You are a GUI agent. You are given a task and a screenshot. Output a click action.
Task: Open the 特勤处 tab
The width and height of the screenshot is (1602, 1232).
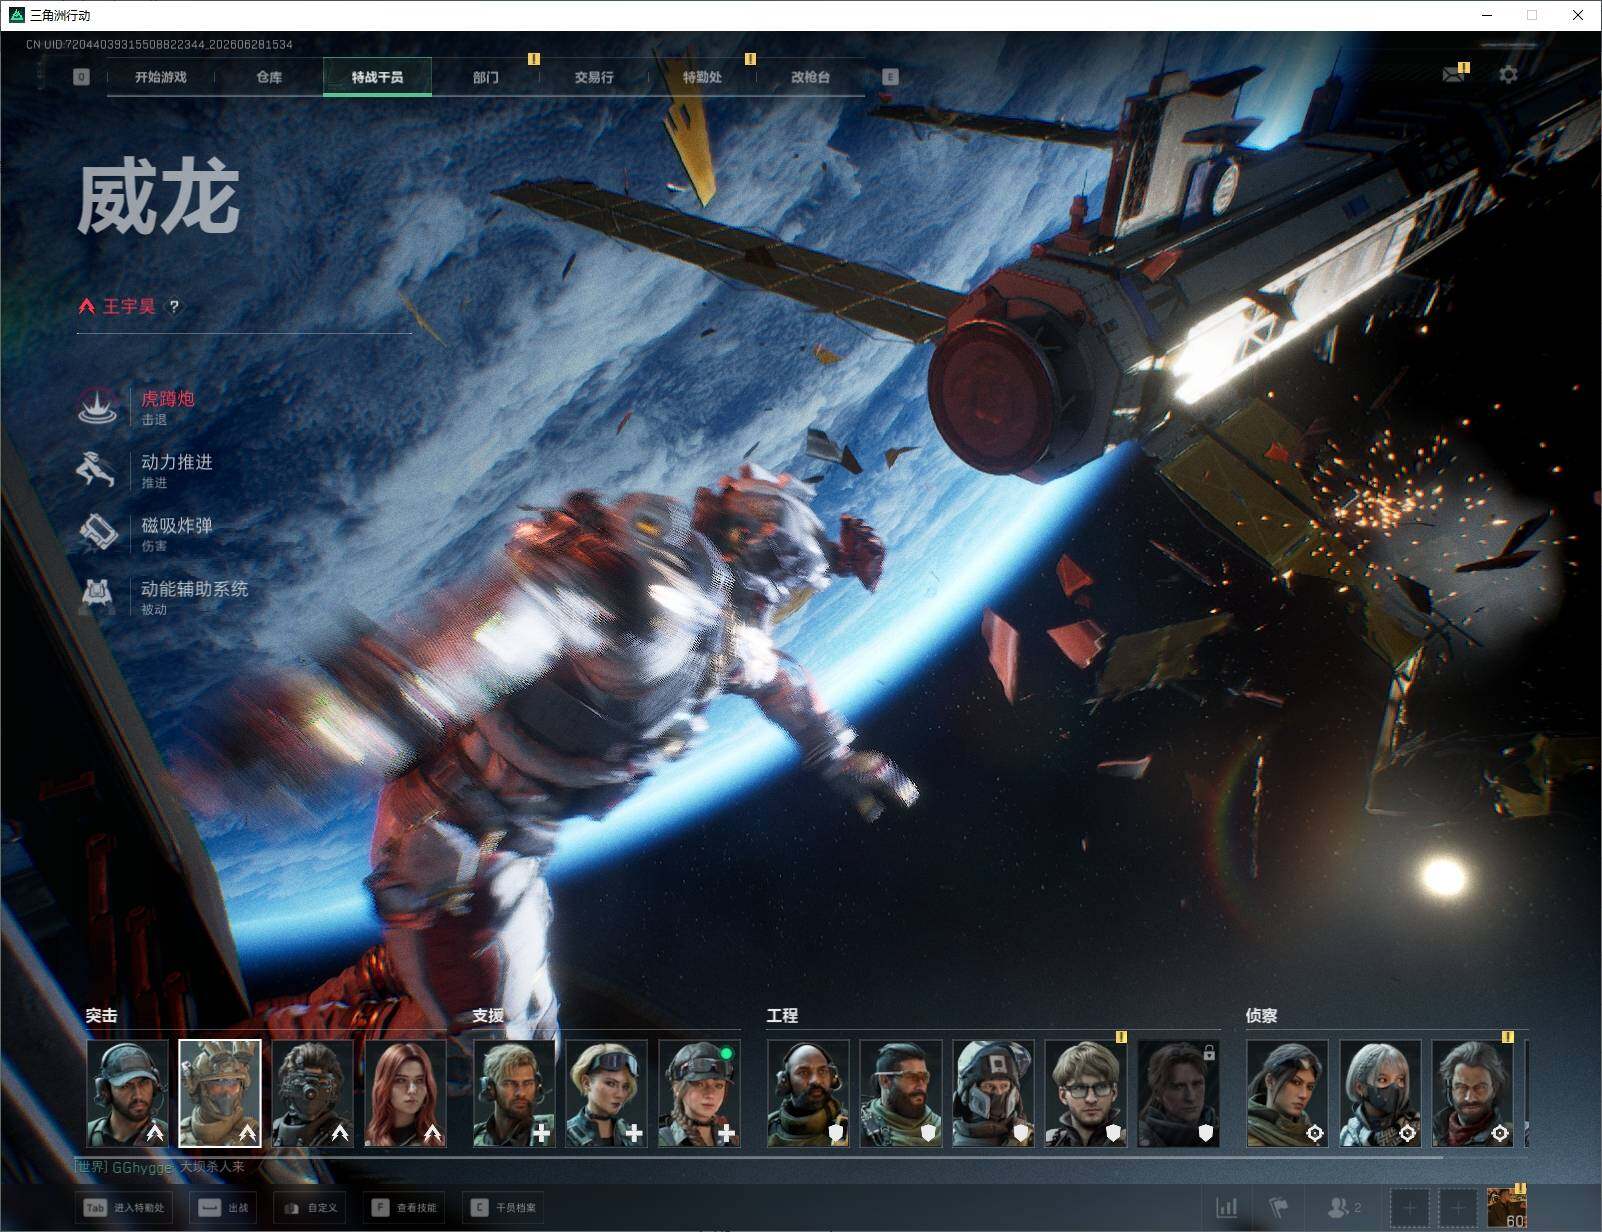click(702, 77)
